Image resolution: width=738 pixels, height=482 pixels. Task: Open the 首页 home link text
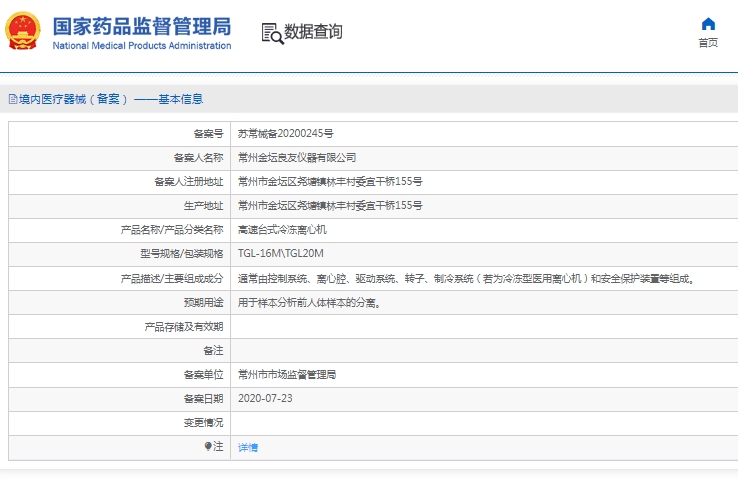(x=708, y=43)
